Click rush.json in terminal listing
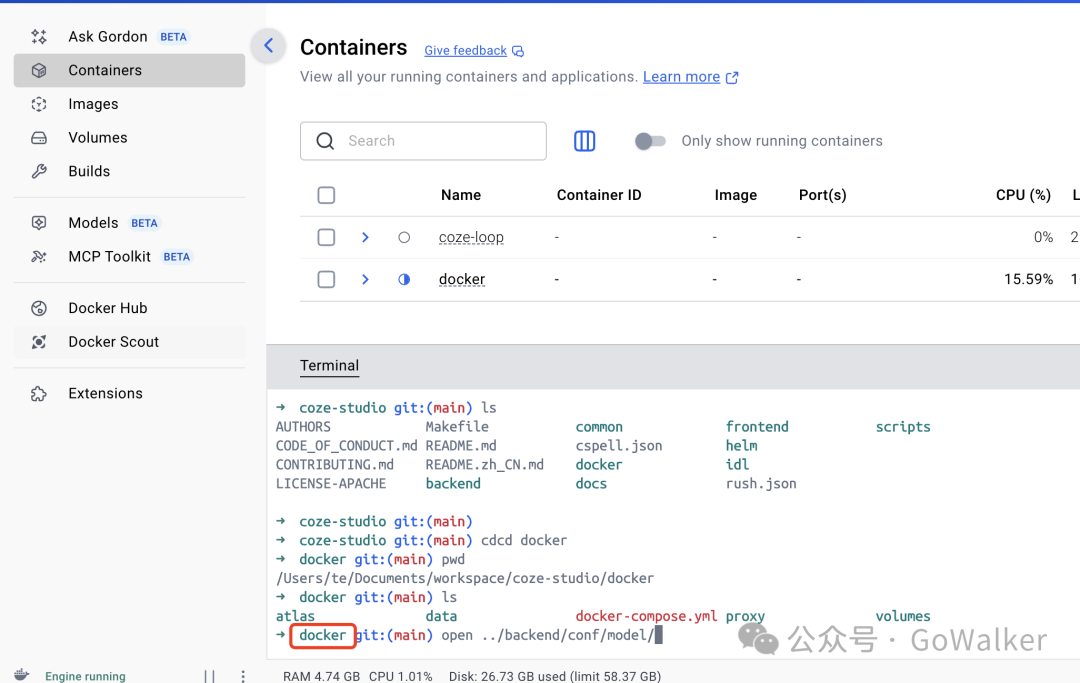Screen dimensions: 1080x683 (761, 484)
